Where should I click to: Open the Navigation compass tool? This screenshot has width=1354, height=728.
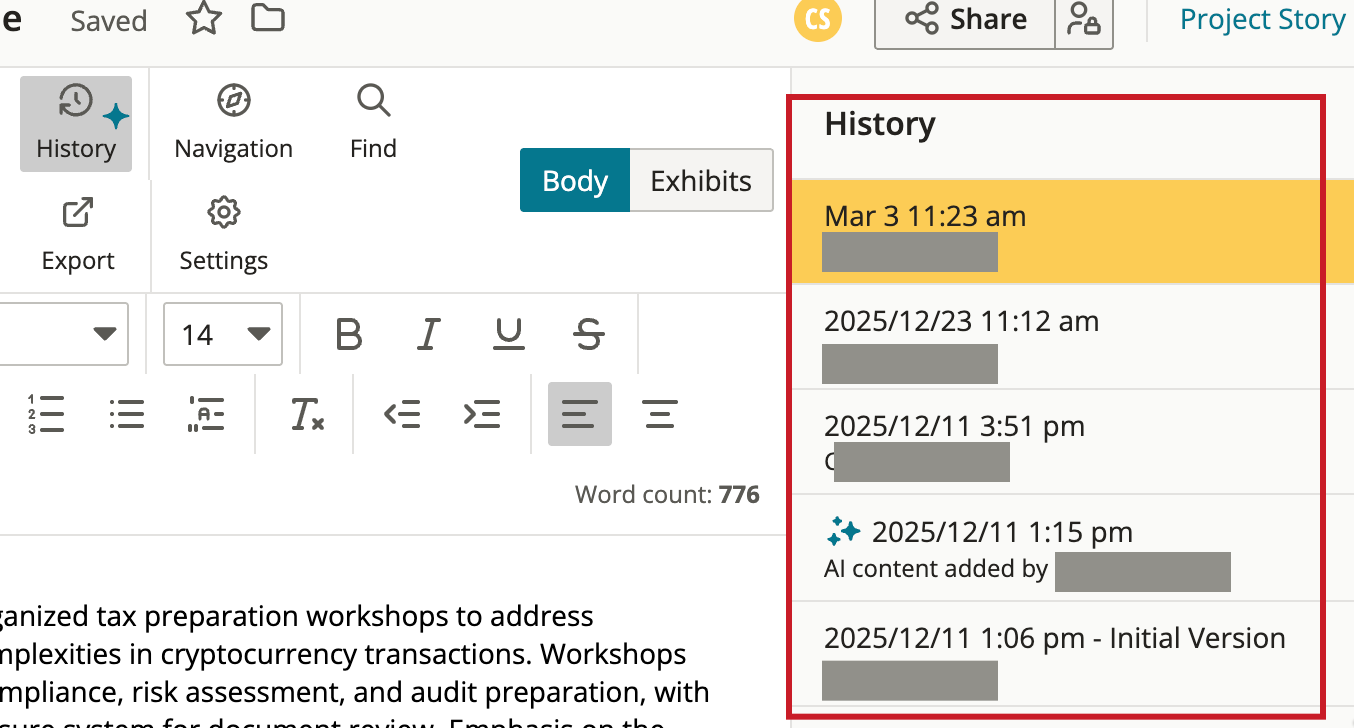tap(233, 124)
